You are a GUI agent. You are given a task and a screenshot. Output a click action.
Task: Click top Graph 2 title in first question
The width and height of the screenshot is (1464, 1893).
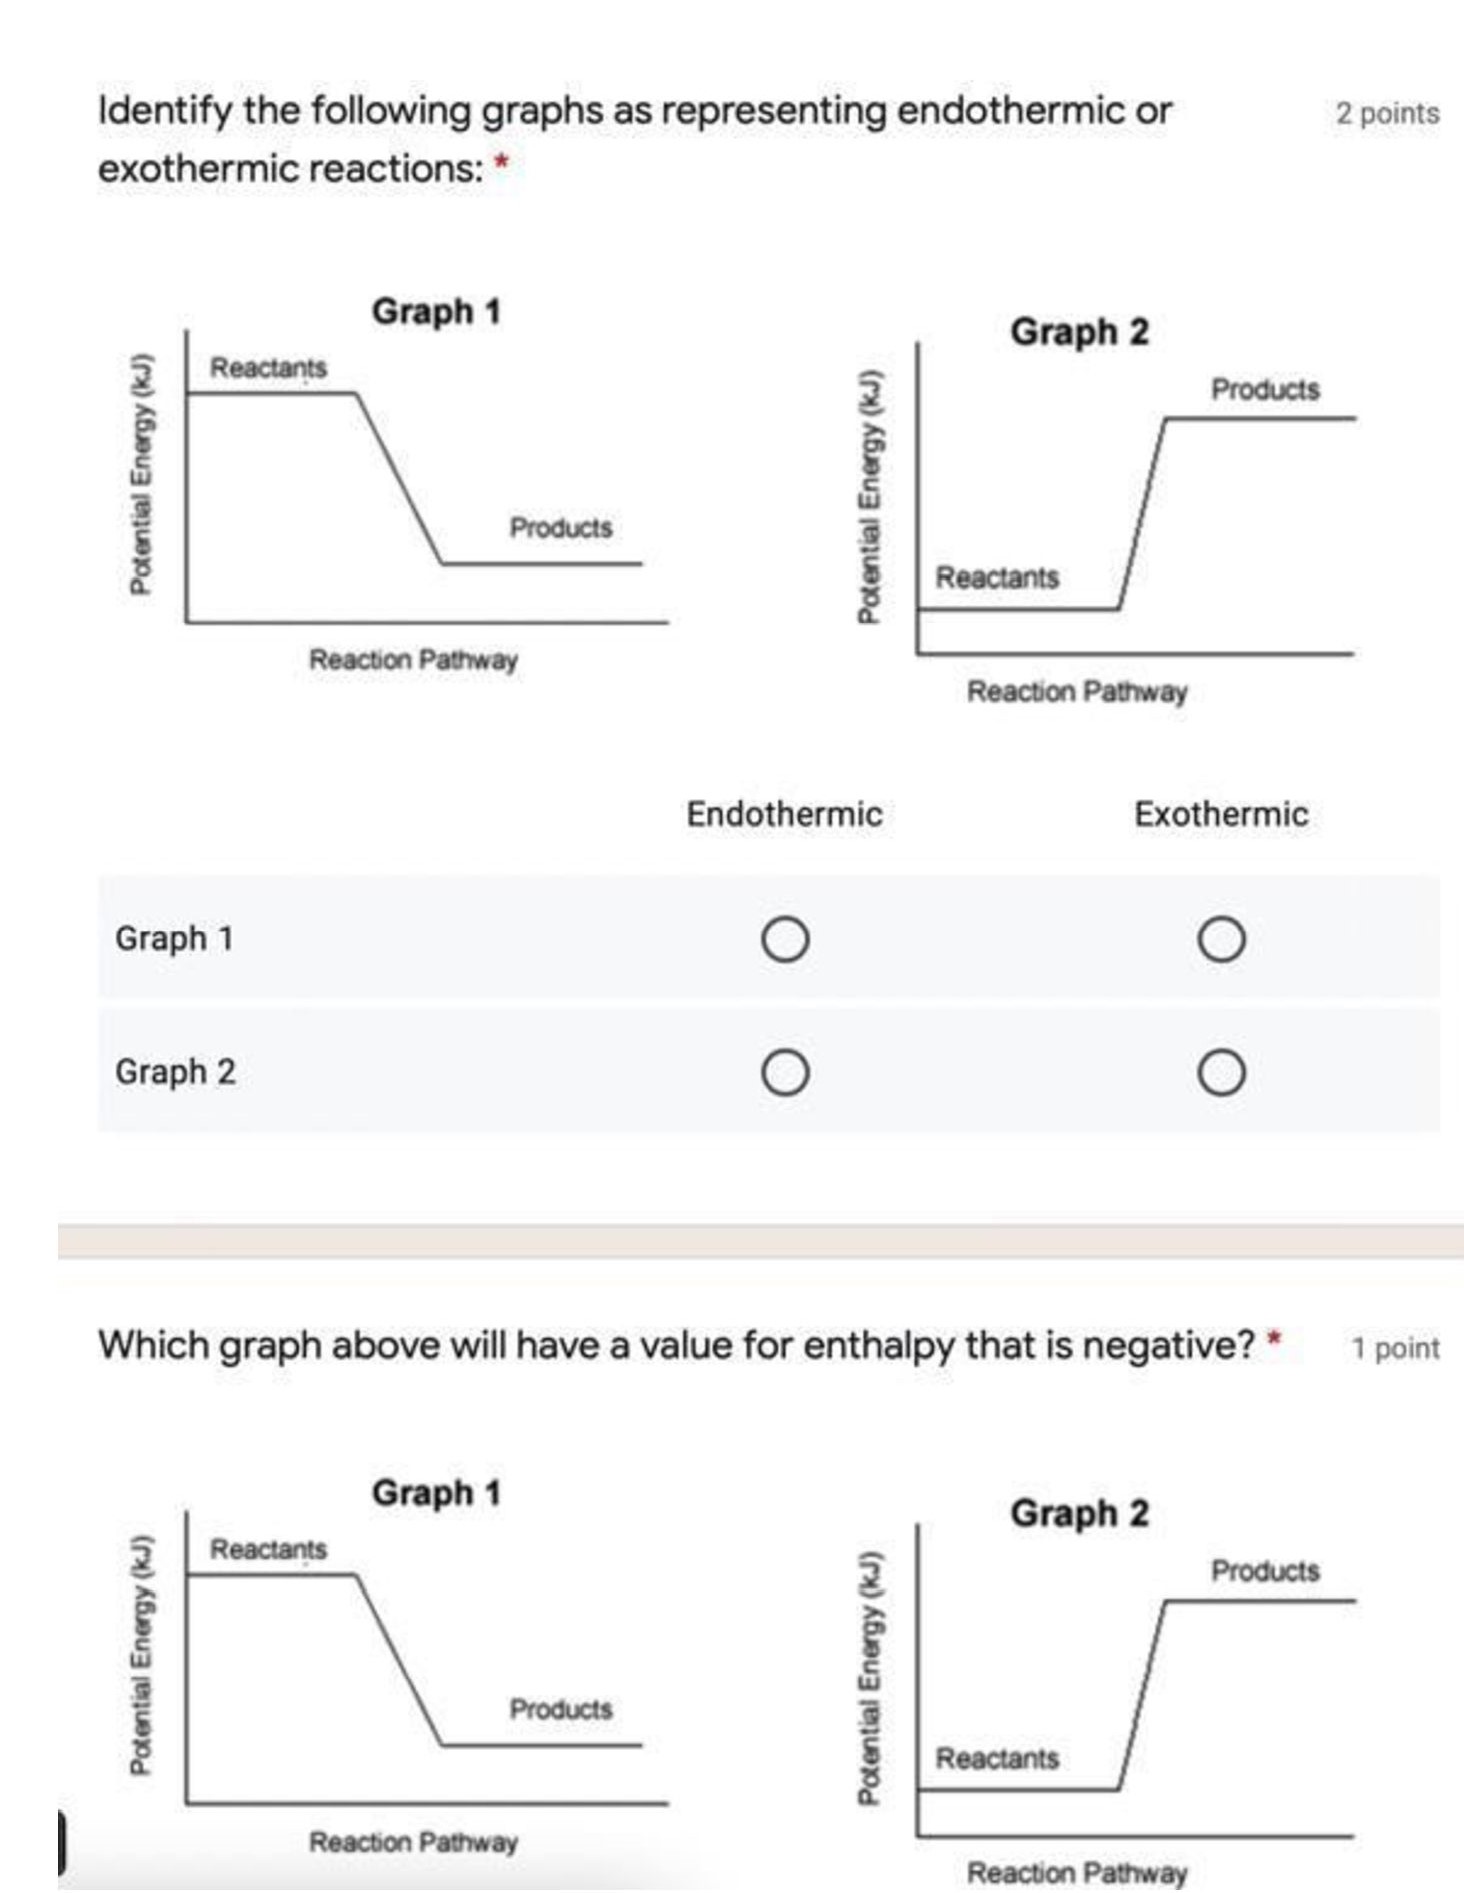[x=1079, y=332]
